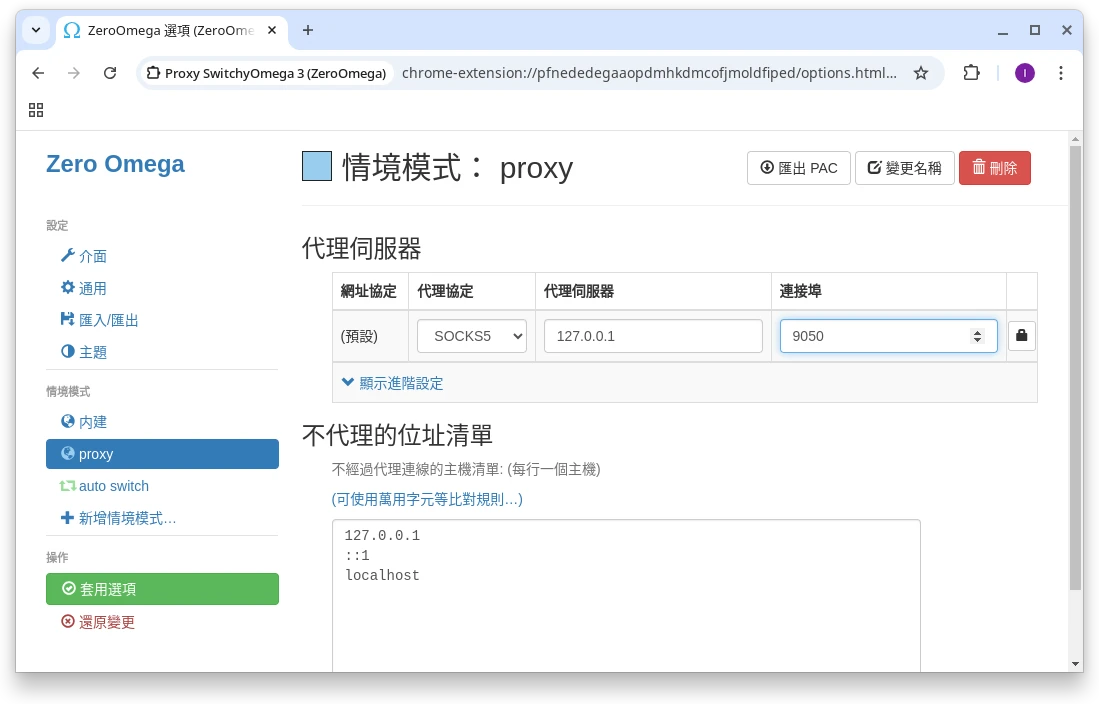Screen dimensions: 1099x704
Task: Click the lock icon for proxy authentication
Action: click(x=1021, y=336)
